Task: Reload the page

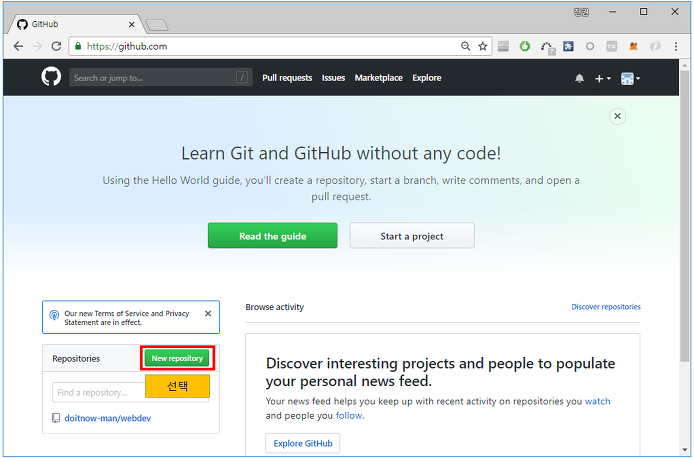Action: 56,46
